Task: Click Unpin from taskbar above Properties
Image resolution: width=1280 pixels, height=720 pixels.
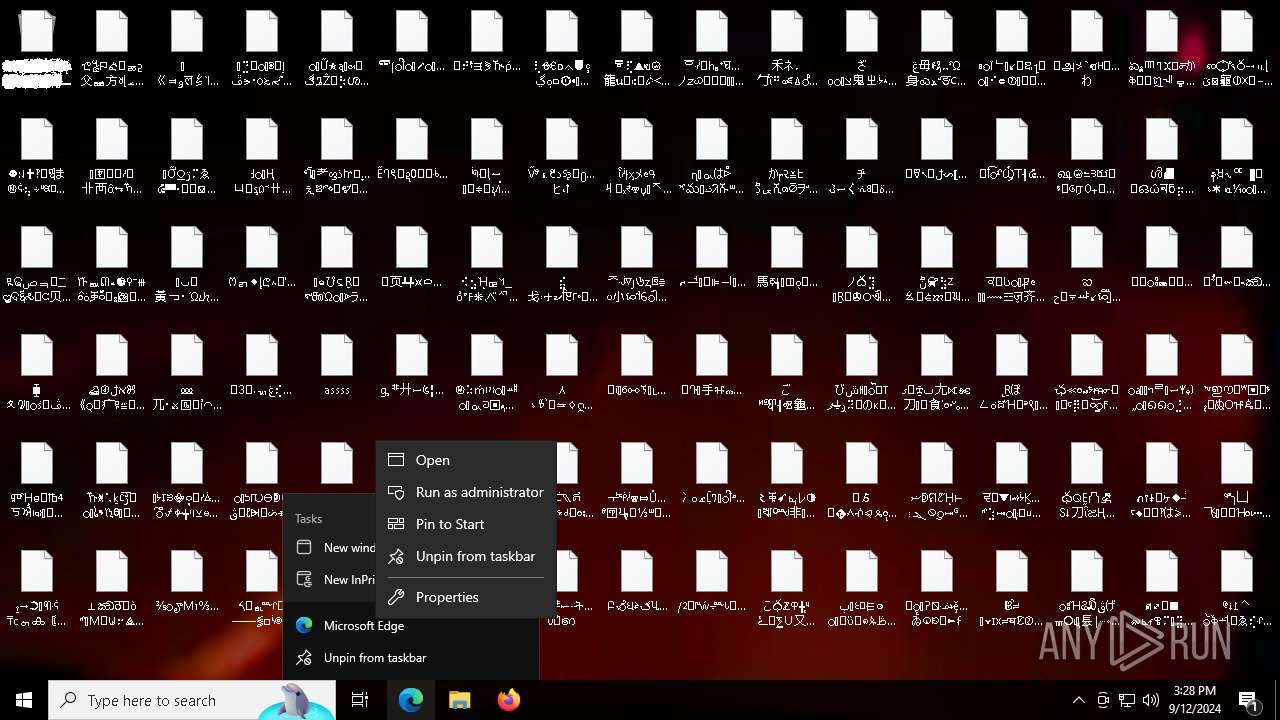Action: pos(466,556)
